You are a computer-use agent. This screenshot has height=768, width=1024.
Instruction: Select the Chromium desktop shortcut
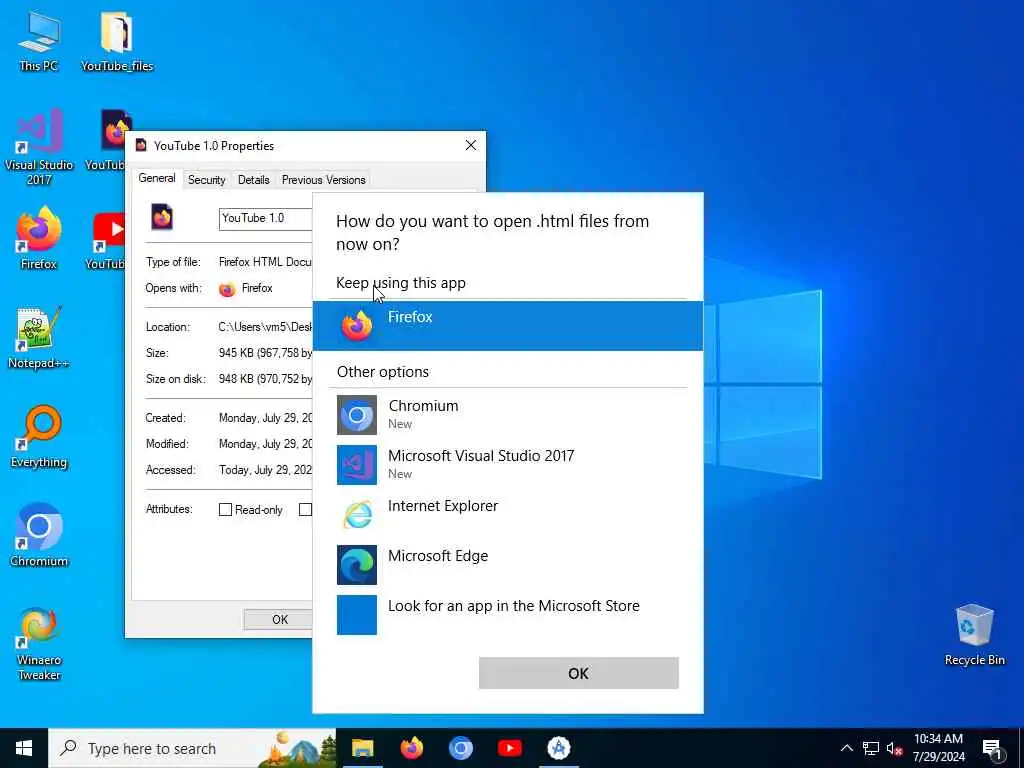[39, 536]
